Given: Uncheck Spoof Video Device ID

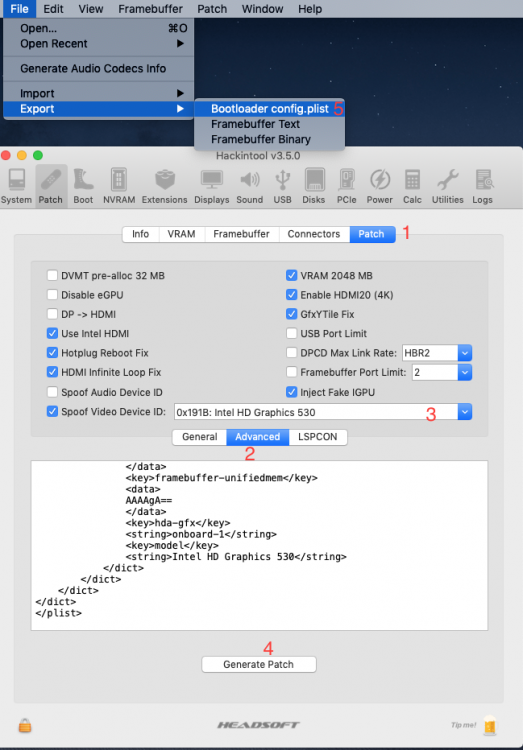Looking at the screenshot, I should [x=52, y=411].
